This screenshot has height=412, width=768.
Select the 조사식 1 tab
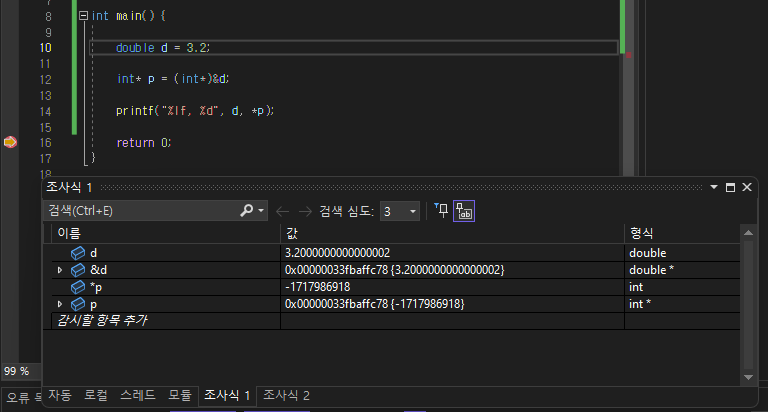[x=227, y=395]
